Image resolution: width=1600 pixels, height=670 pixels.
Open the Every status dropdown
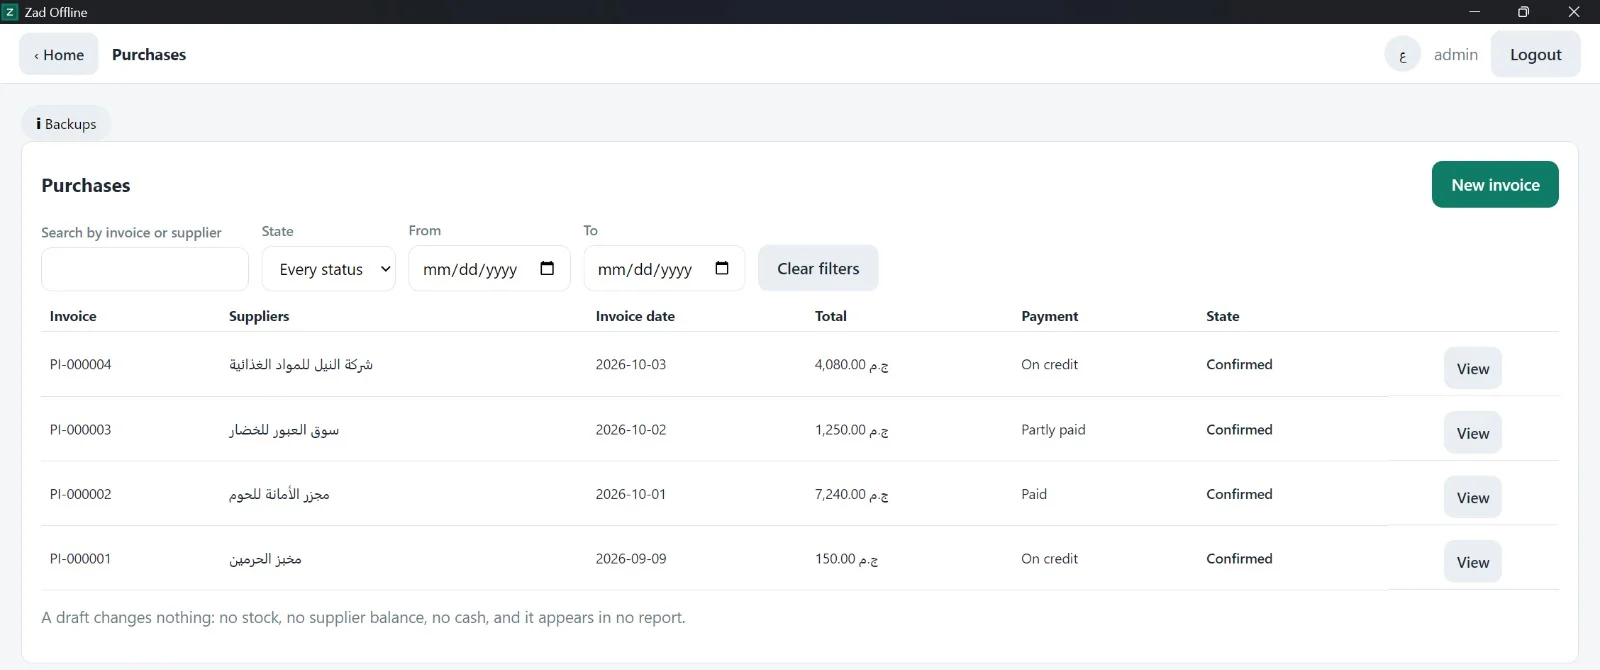[x=329, y=269]
